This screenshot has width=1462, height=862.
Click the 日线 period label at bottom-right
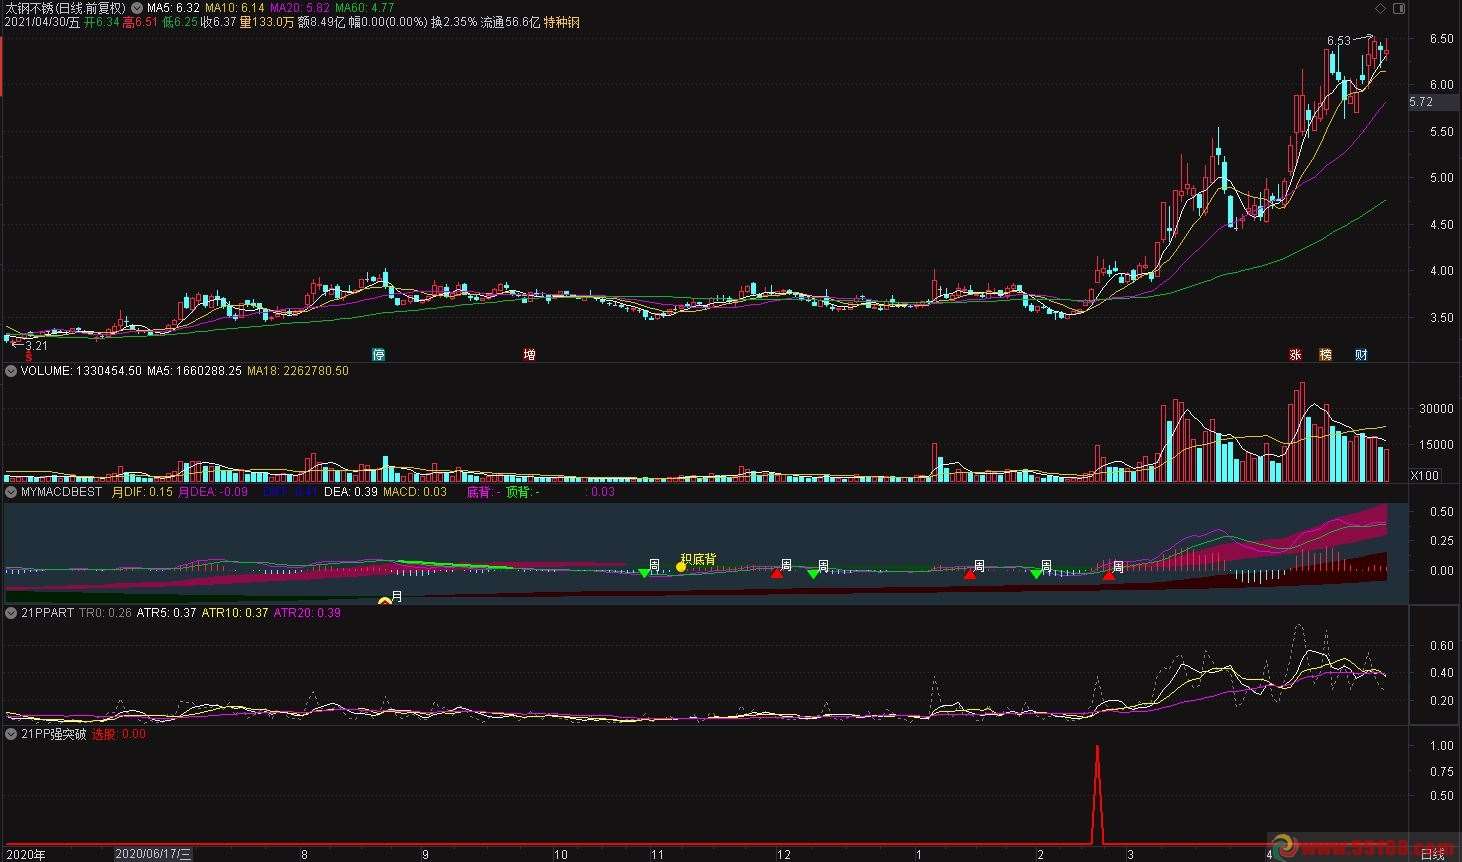(1433, 854)
